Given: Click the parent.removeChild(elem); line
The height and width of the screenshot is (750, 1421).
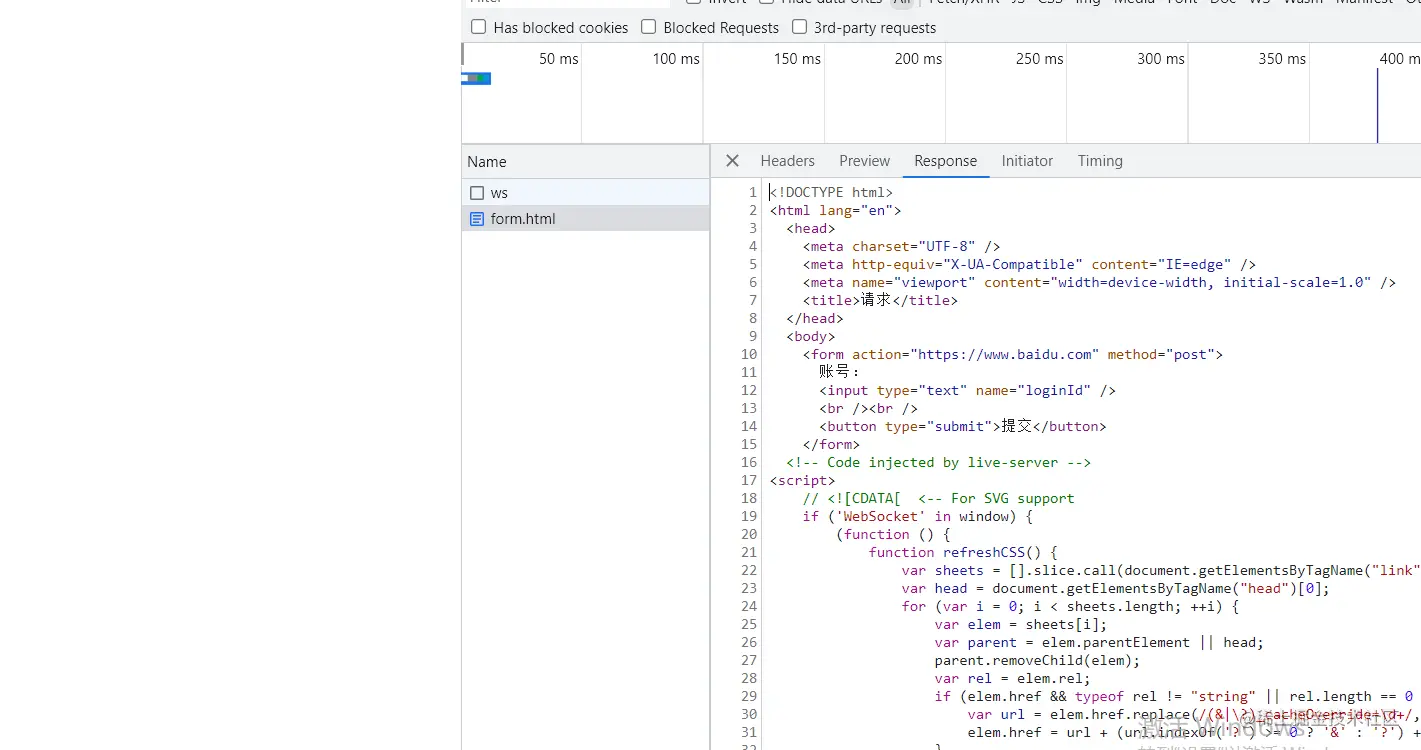Looking at the screenshot, I should click(x=1037, y=660).
